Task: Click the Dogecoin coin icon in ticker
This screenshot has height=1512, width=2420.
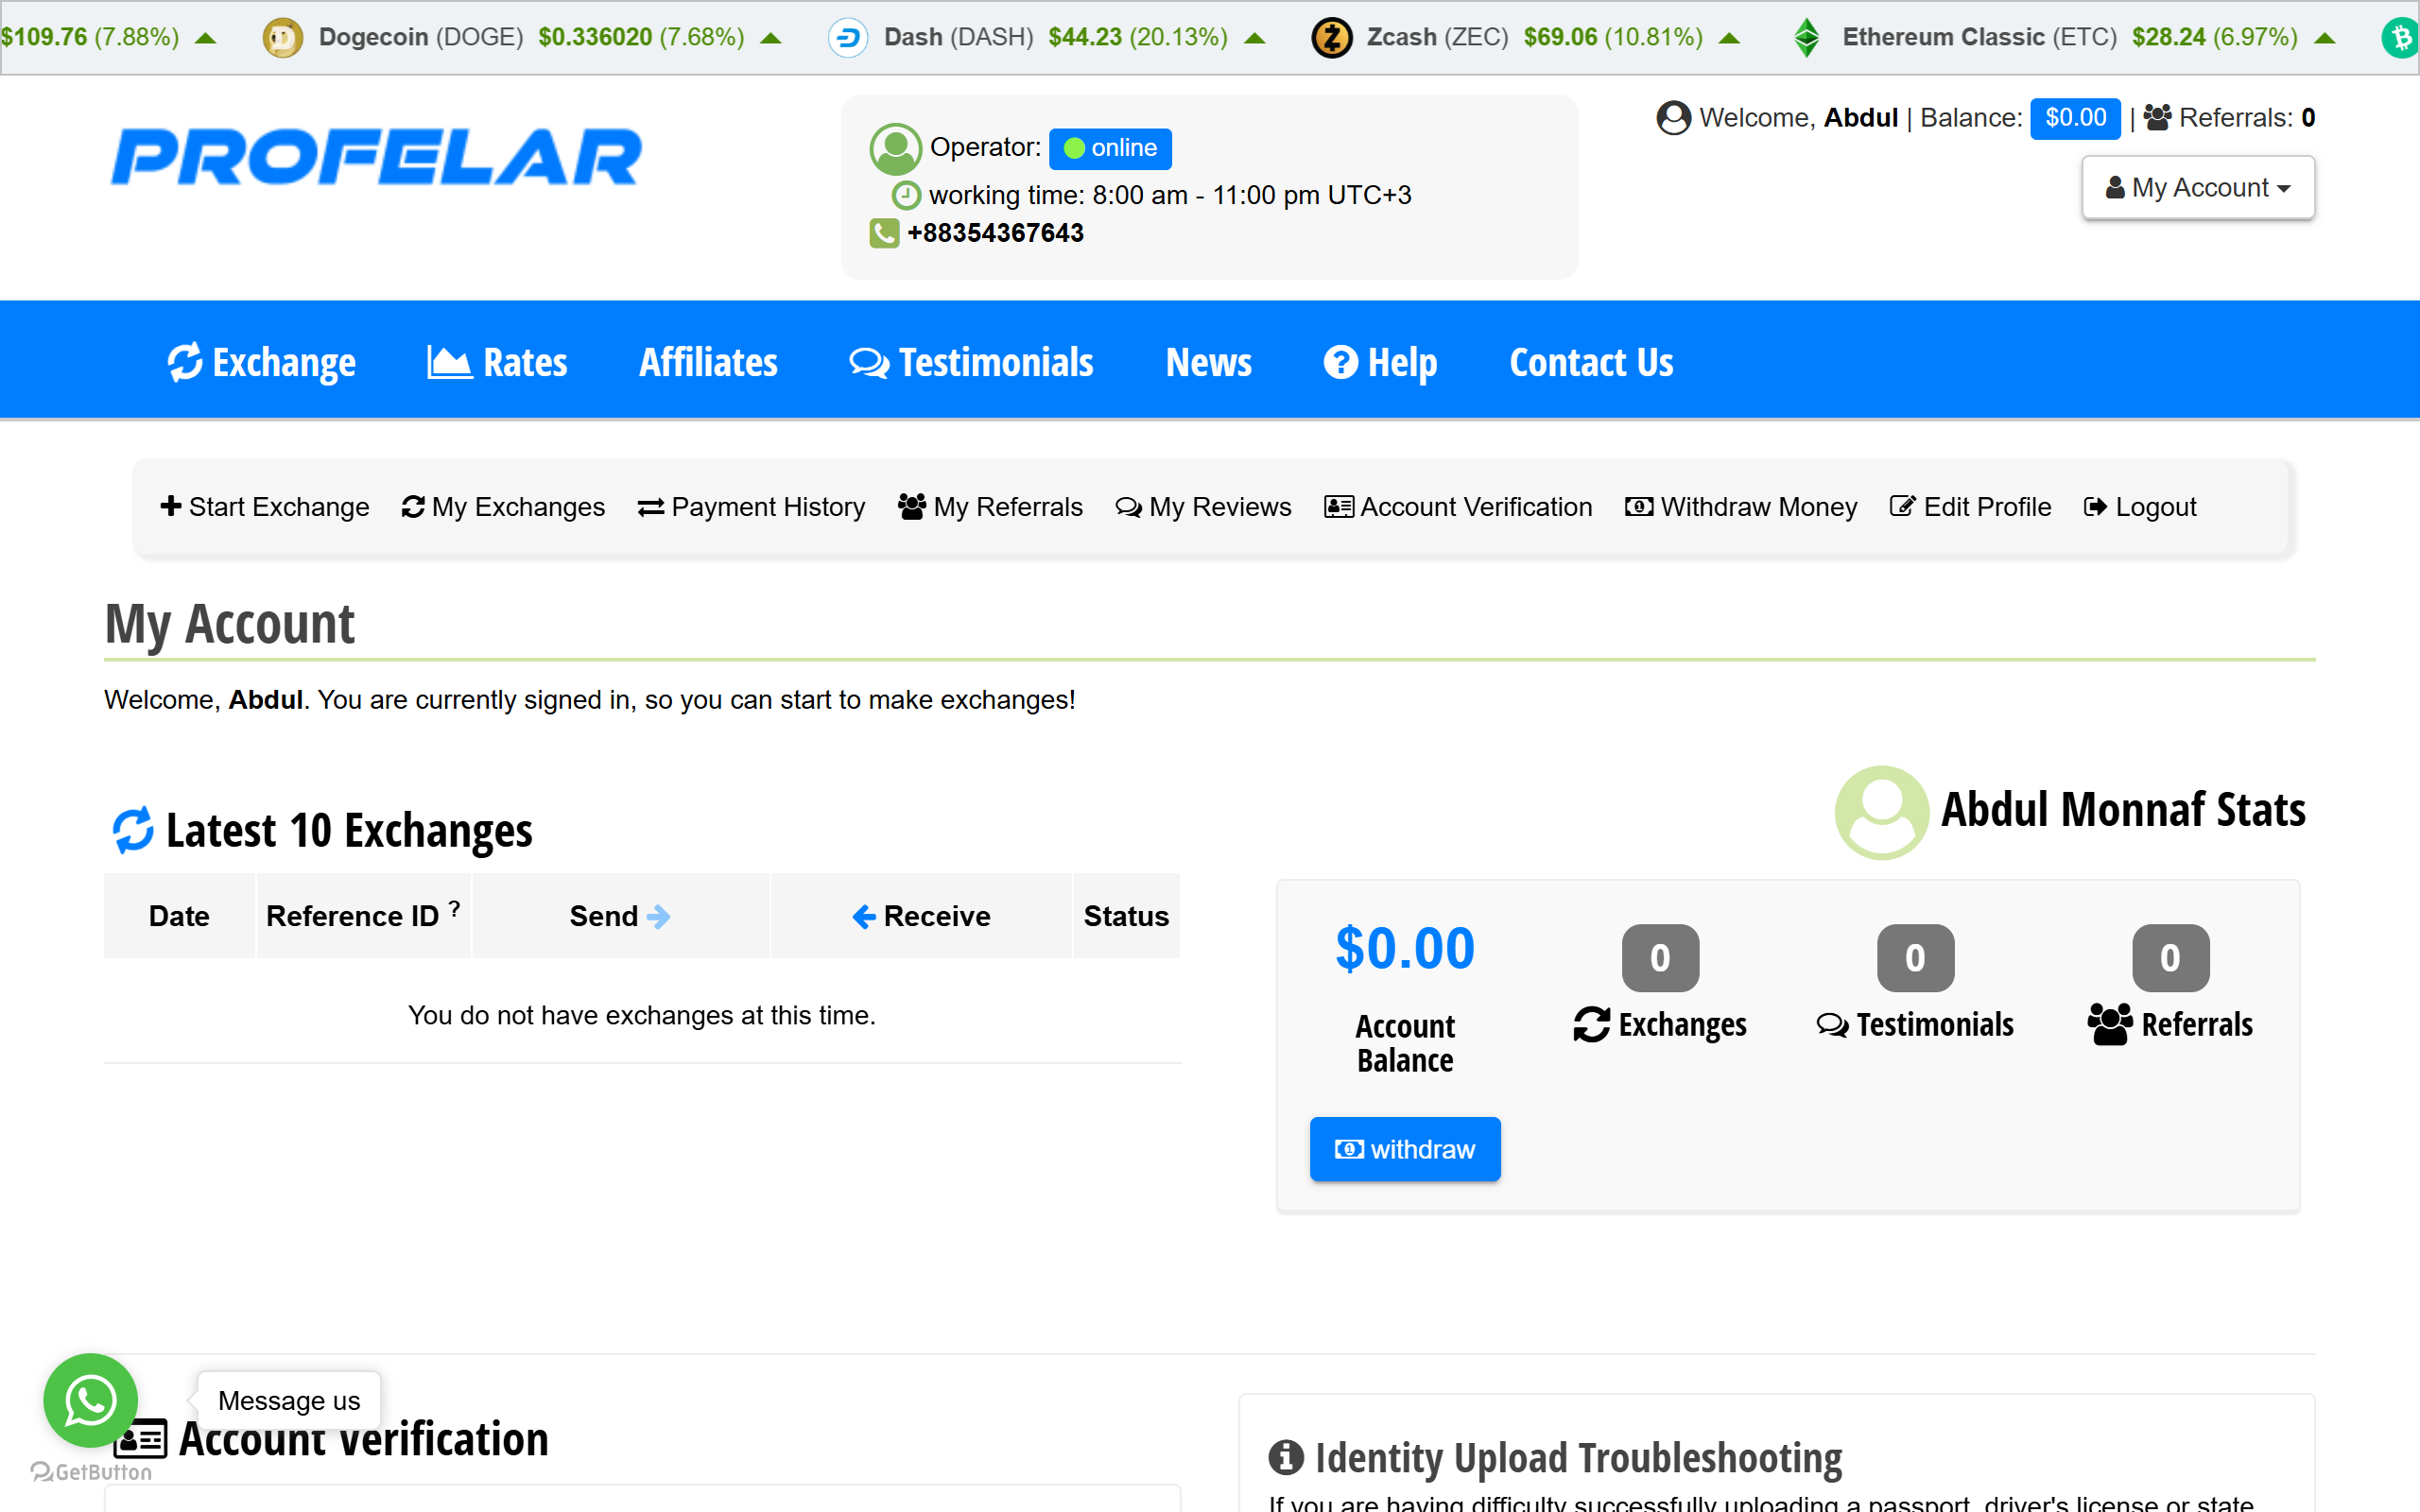Action: pos(283,38)
